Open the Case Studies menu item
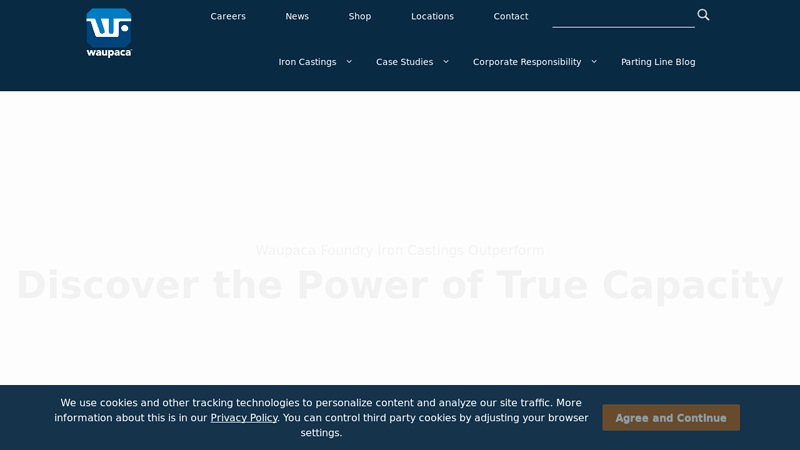 405,62
